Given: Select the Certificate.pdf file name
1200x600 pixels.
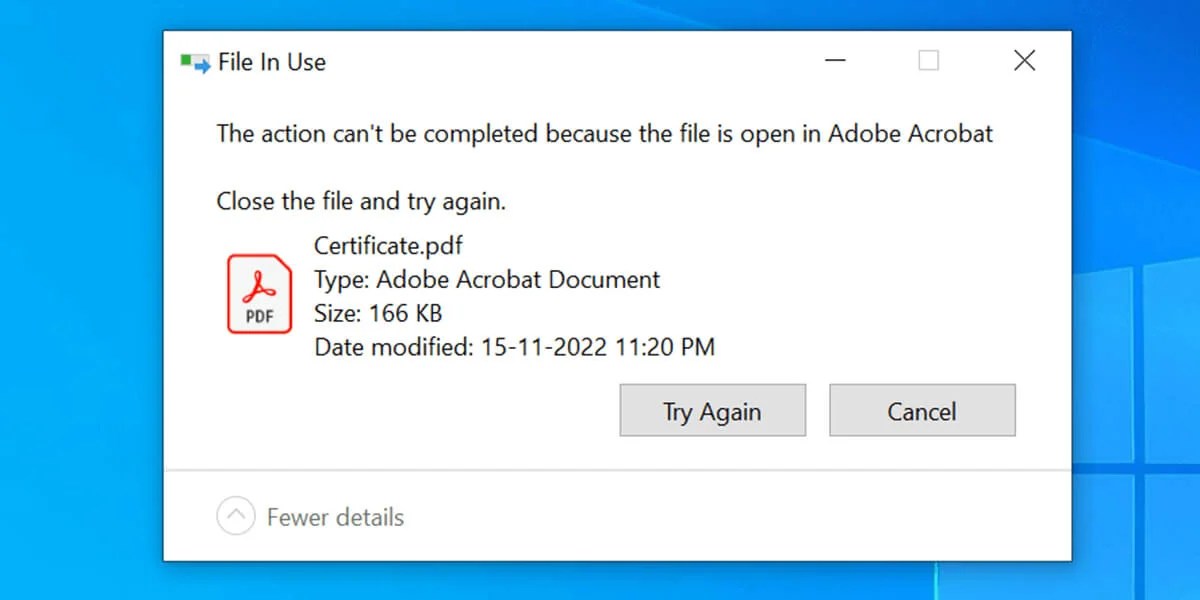Looking at the screenshot, I should click(388, 245).
